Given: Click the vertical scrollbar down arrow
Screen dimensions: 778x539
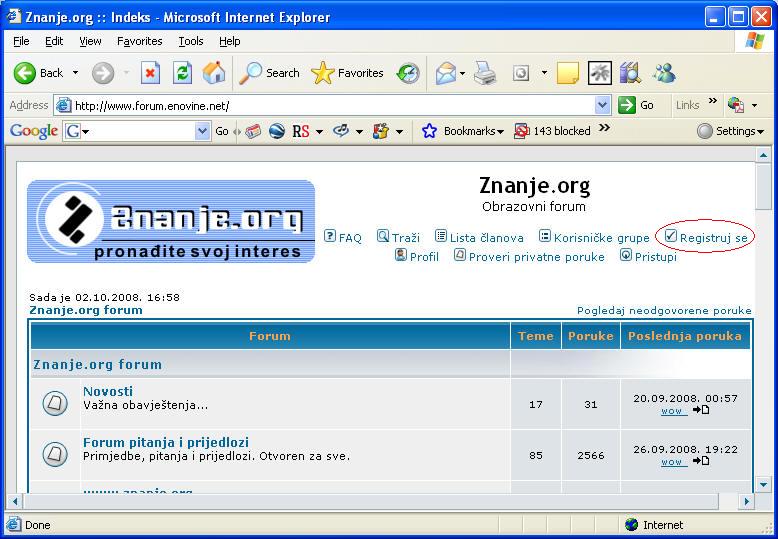Looking at the screenshot, I should tap(763, 483).
